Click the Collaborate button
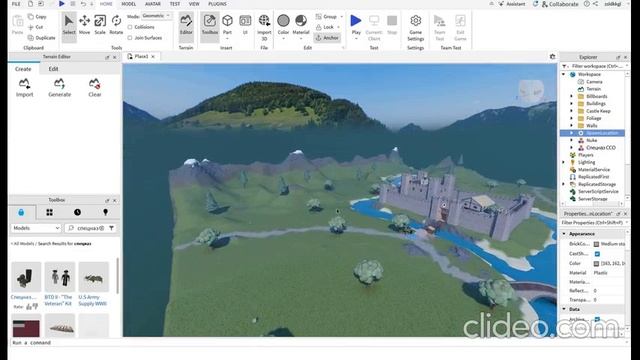The width and height of the screenshot is (640, 360). coord(560,4)
